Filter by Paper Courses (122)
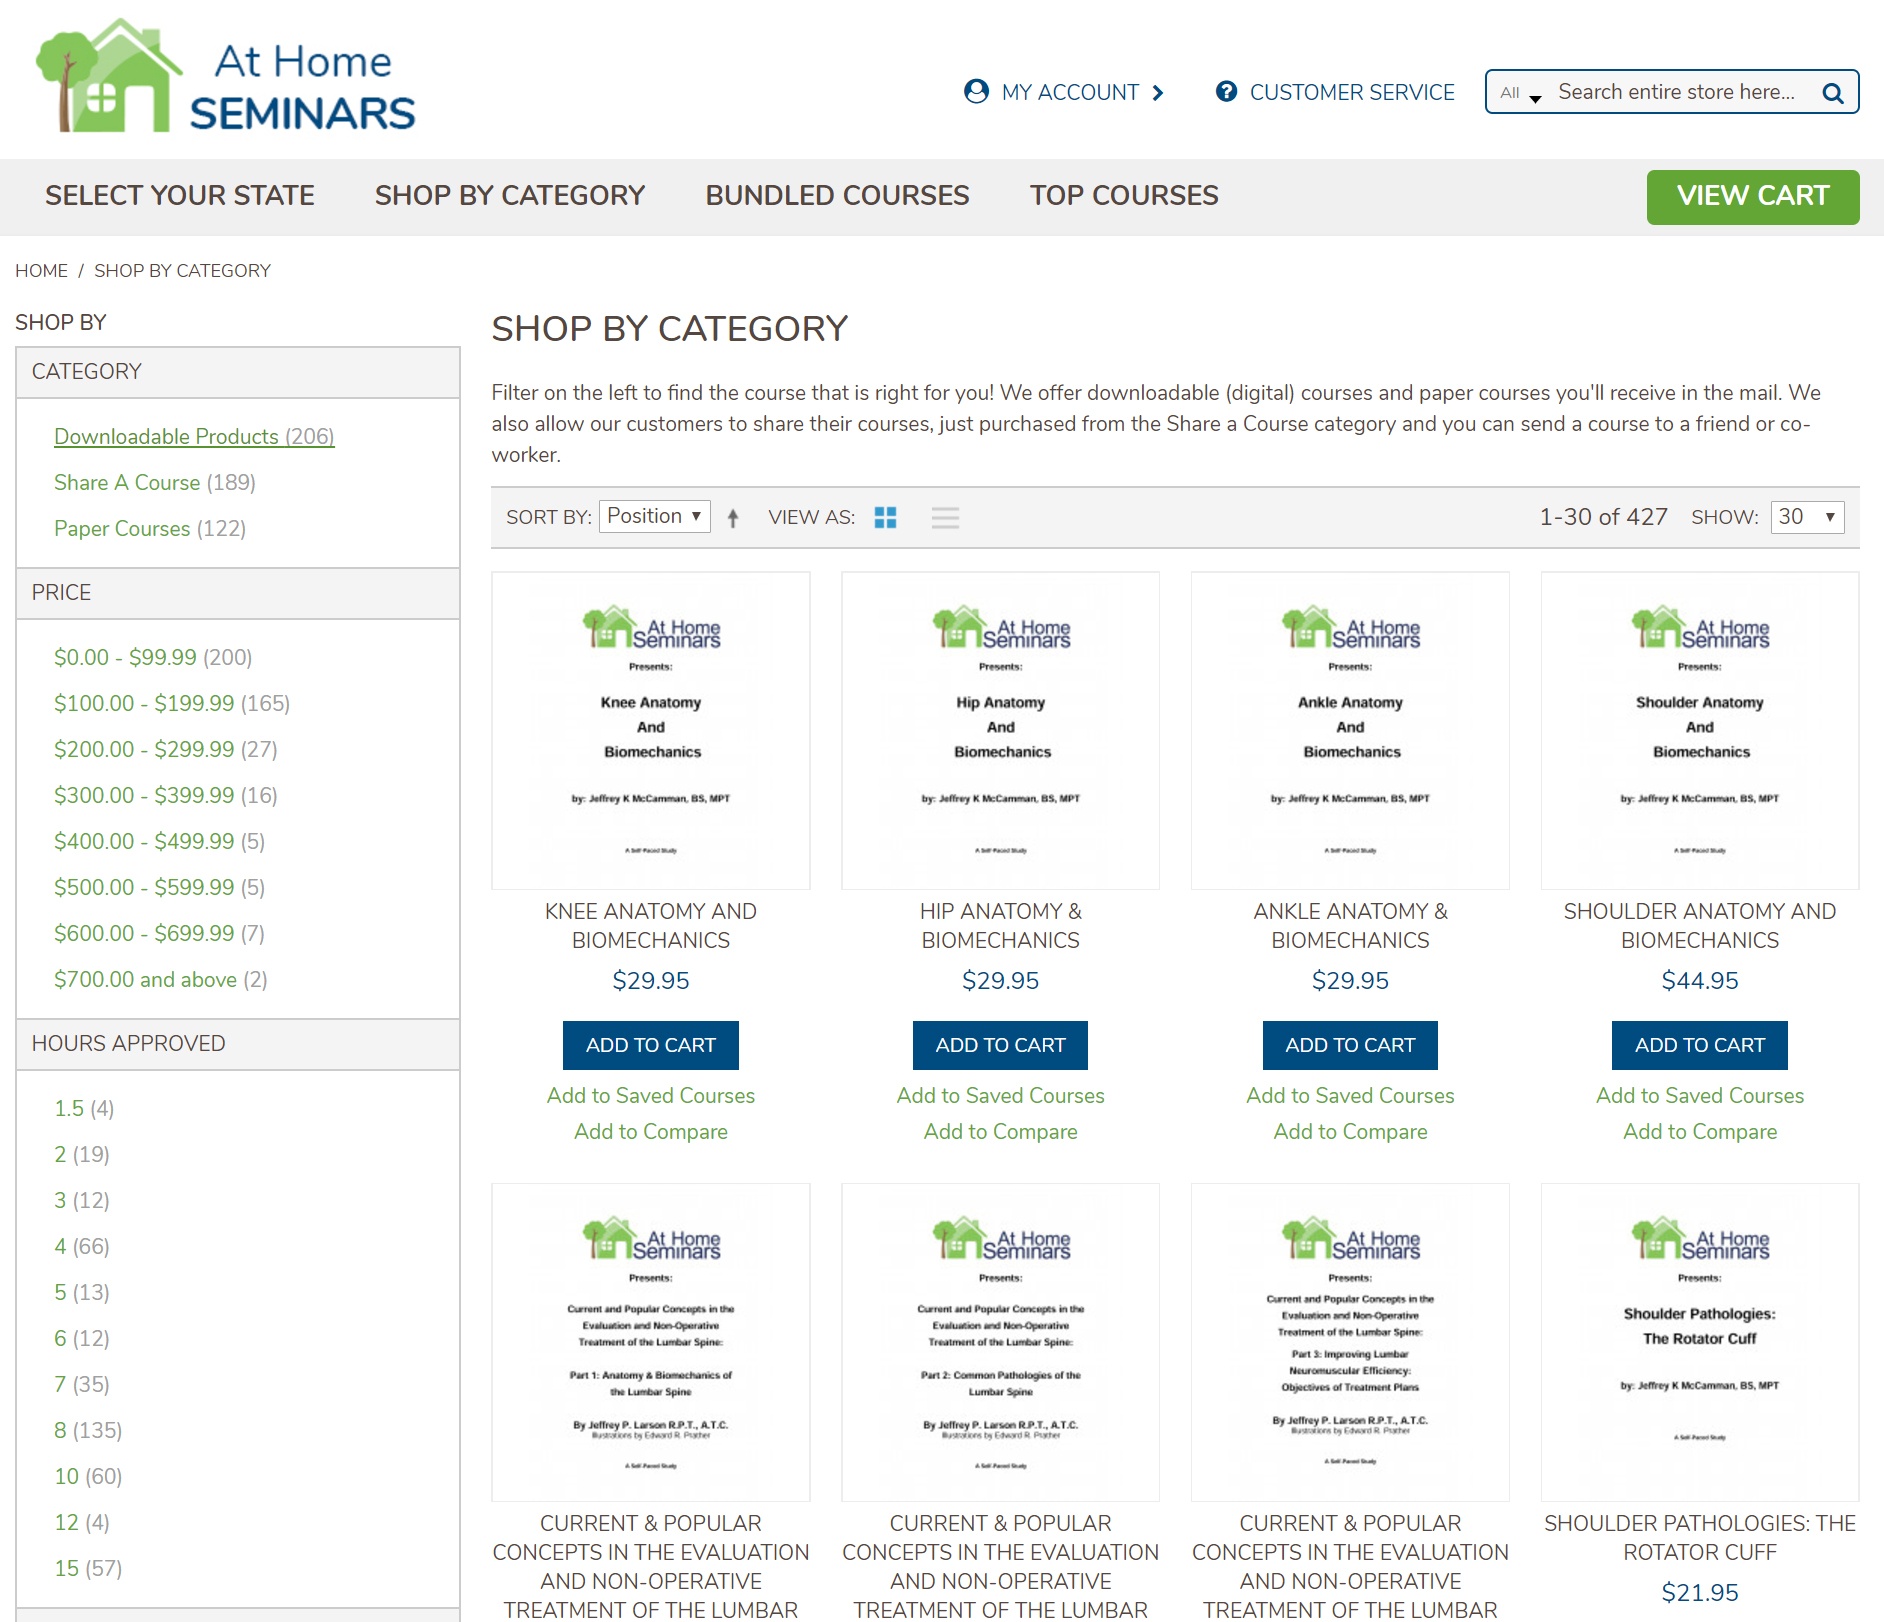1884x1622 pixels. point(150,529)
